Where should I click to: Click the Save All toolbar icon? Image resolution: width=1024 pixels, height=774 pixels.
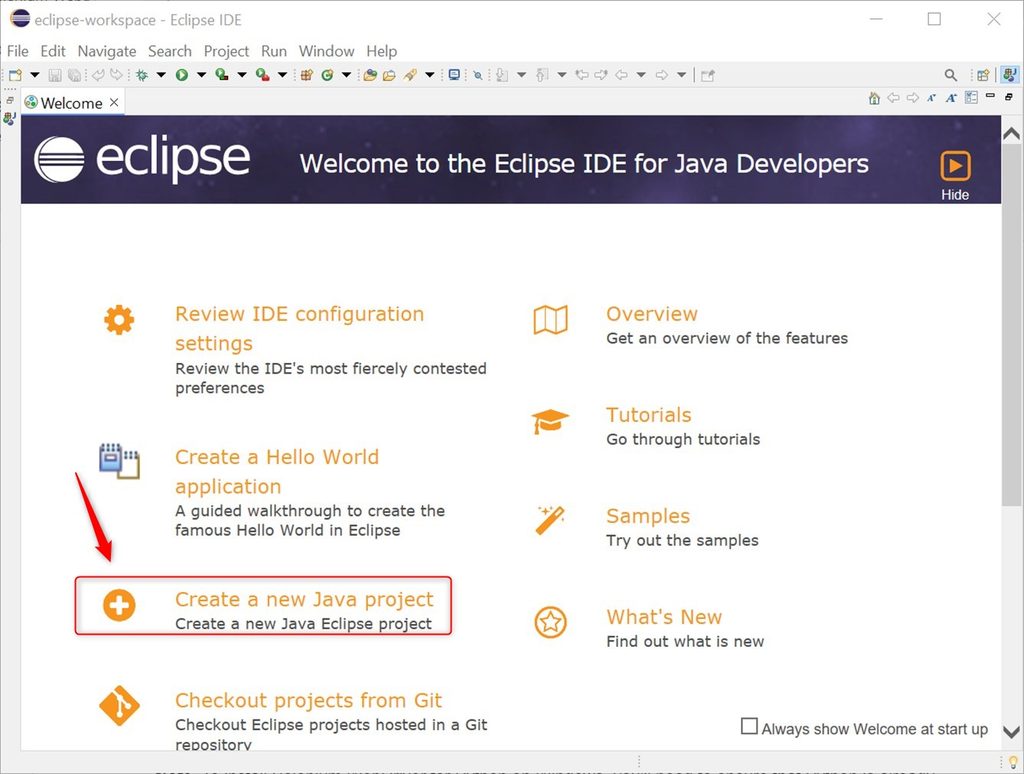click(x=74, y=75)
